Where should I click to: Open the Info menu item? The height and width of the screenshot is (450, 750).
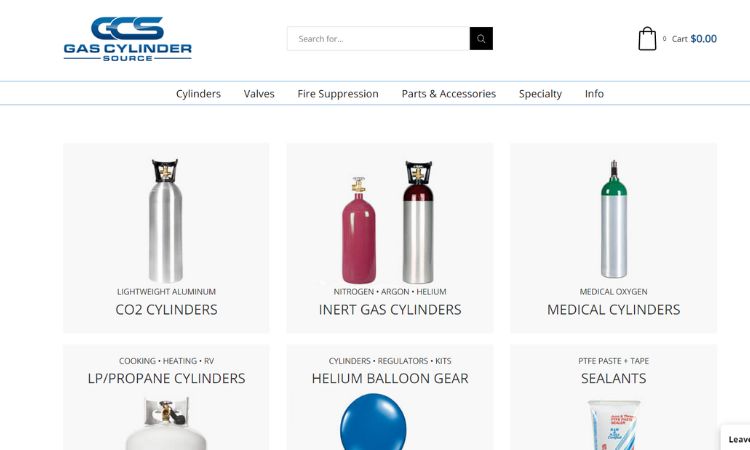[594, 94]
